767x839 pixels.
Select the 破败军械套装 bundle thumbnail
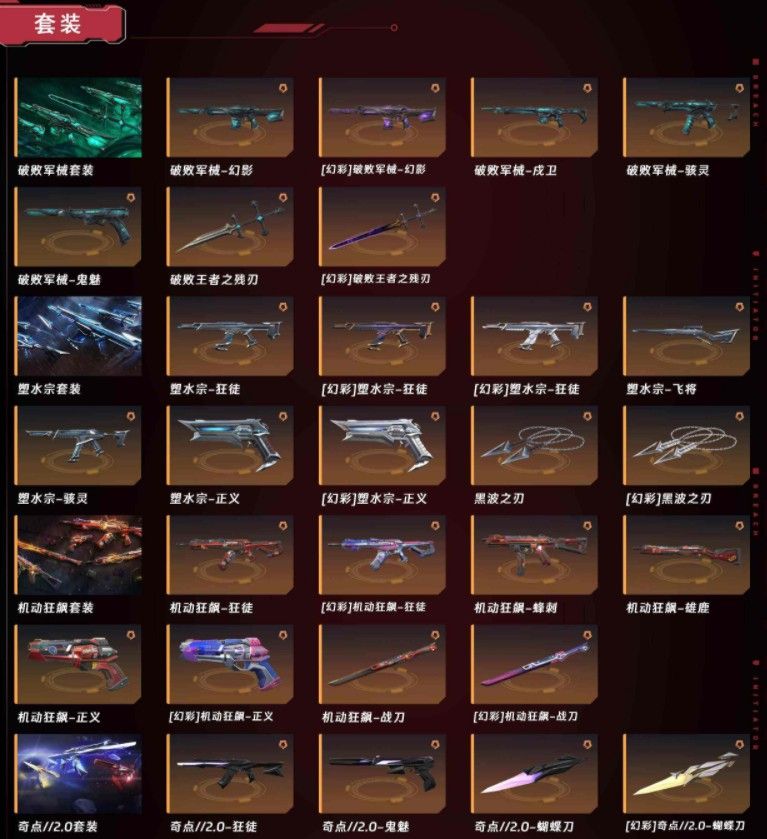(79, 117)
